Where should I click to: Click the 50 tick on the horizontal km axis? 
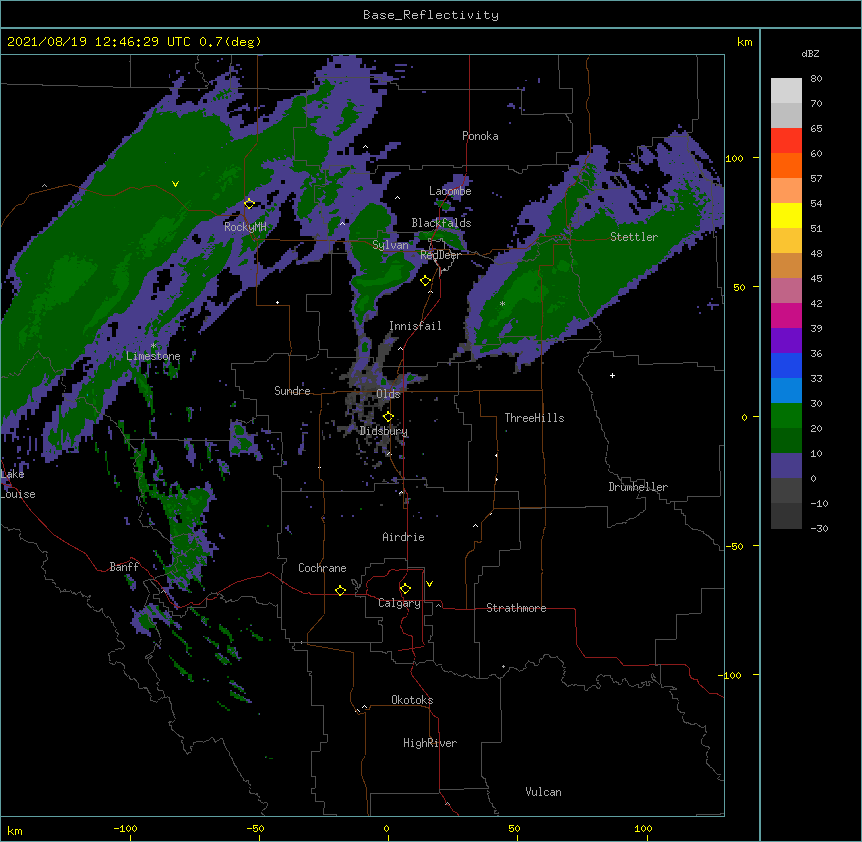[514, 828]
